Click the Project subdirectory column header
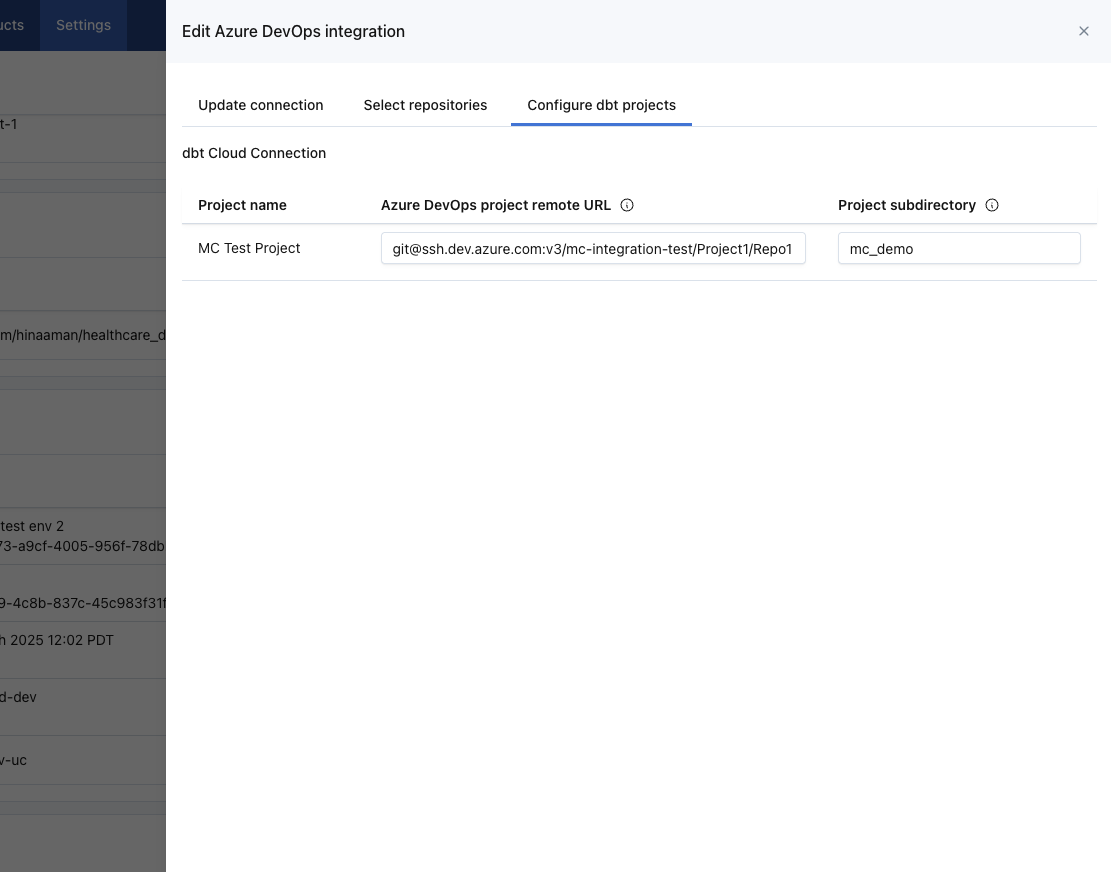This screenshot has height=872, width=1111. pos(907,205)
